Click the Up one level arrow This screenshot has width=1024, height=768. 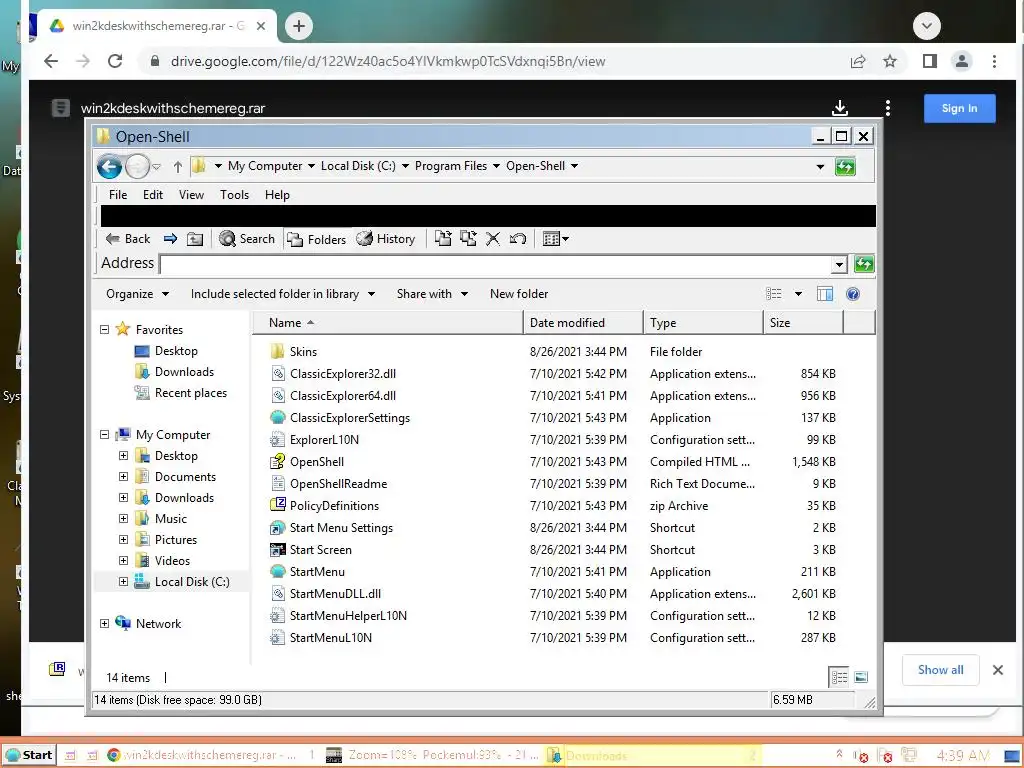[178, 167]
